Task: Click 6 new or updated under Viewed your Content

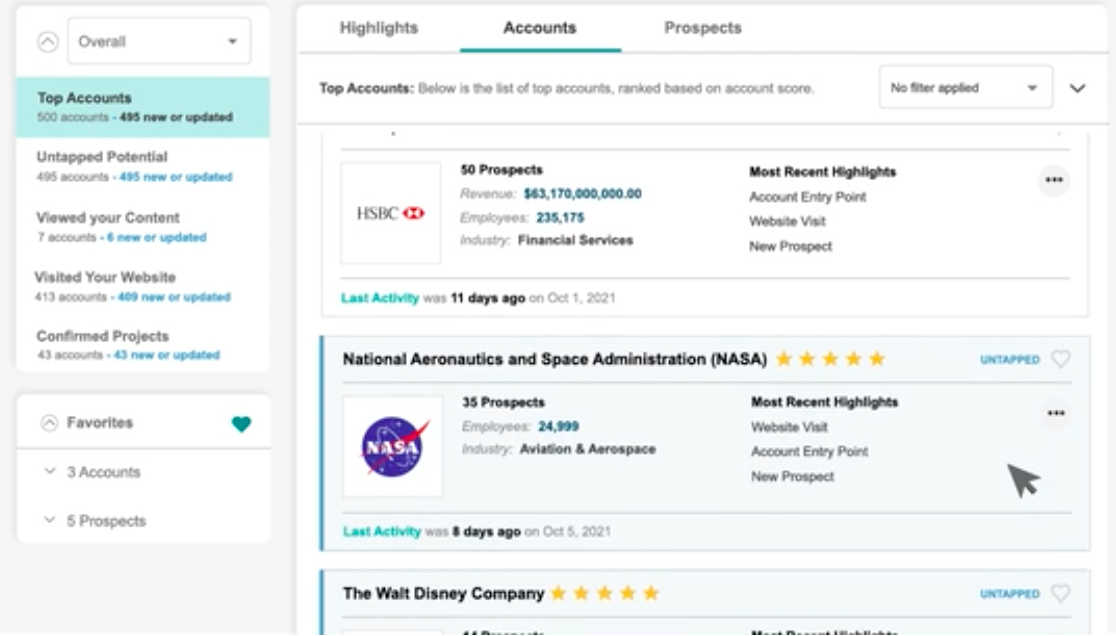Action: tap(156, 237)
